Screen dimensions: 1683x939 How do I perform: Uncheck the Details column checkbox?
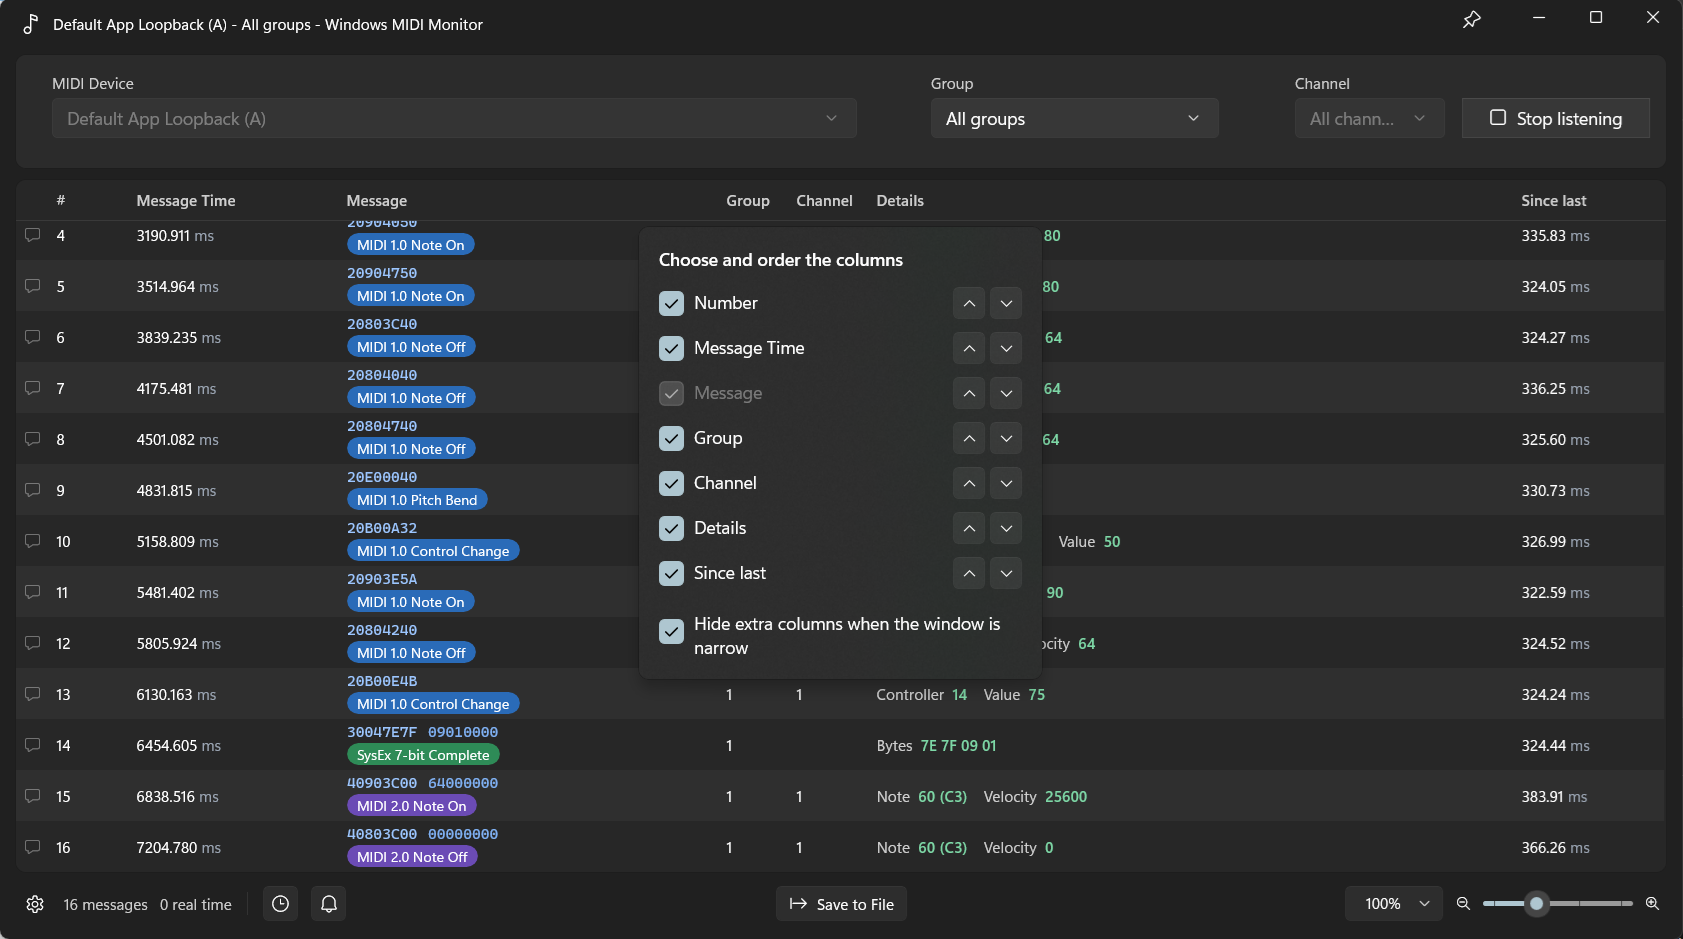coord(671,528)
